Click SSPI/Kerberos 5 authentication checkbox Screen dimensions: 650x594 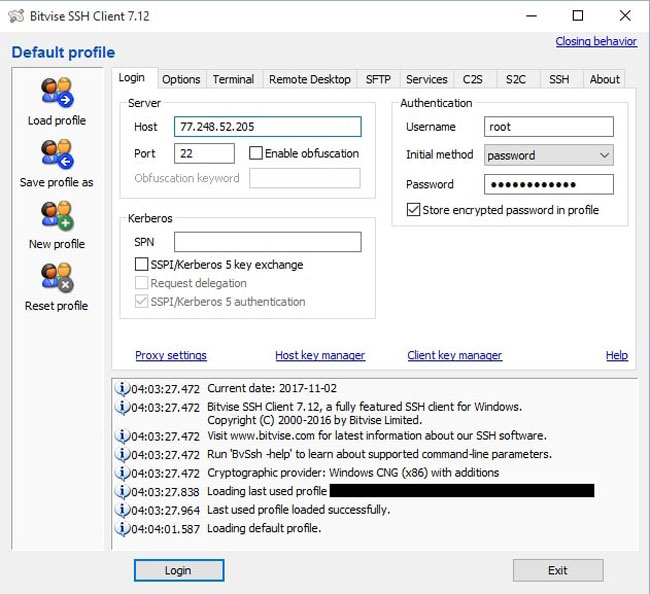click(x=141, y=301)
